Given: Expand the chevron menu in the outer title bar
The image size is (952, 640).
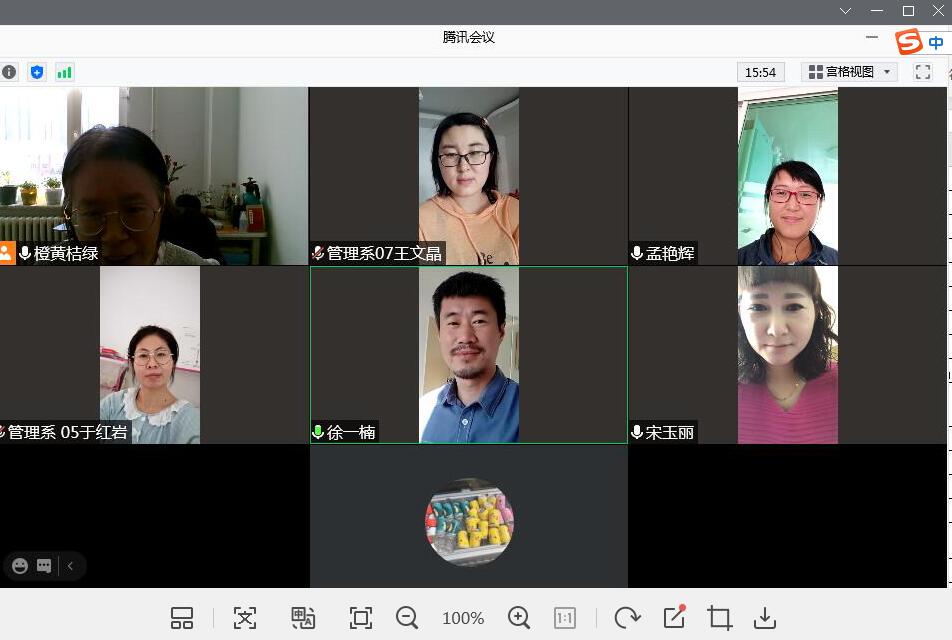Looking at the screenshot, I should point(845,11).
